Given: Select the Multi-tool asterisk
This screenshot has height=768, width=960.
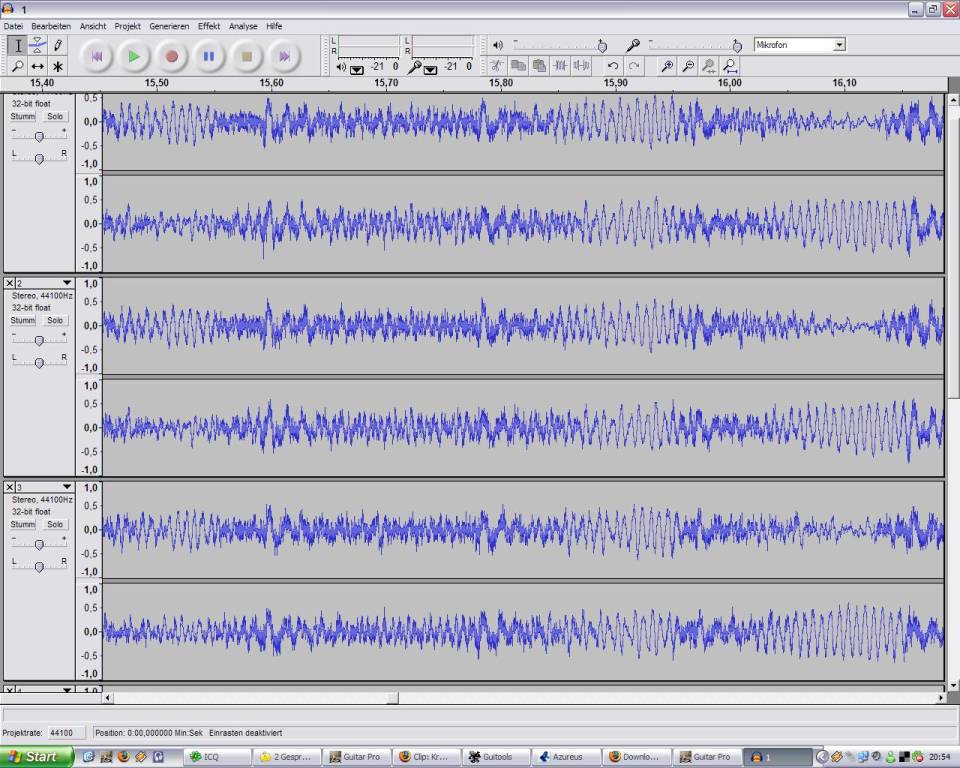Looking at the screenshot, I should 58,66.
